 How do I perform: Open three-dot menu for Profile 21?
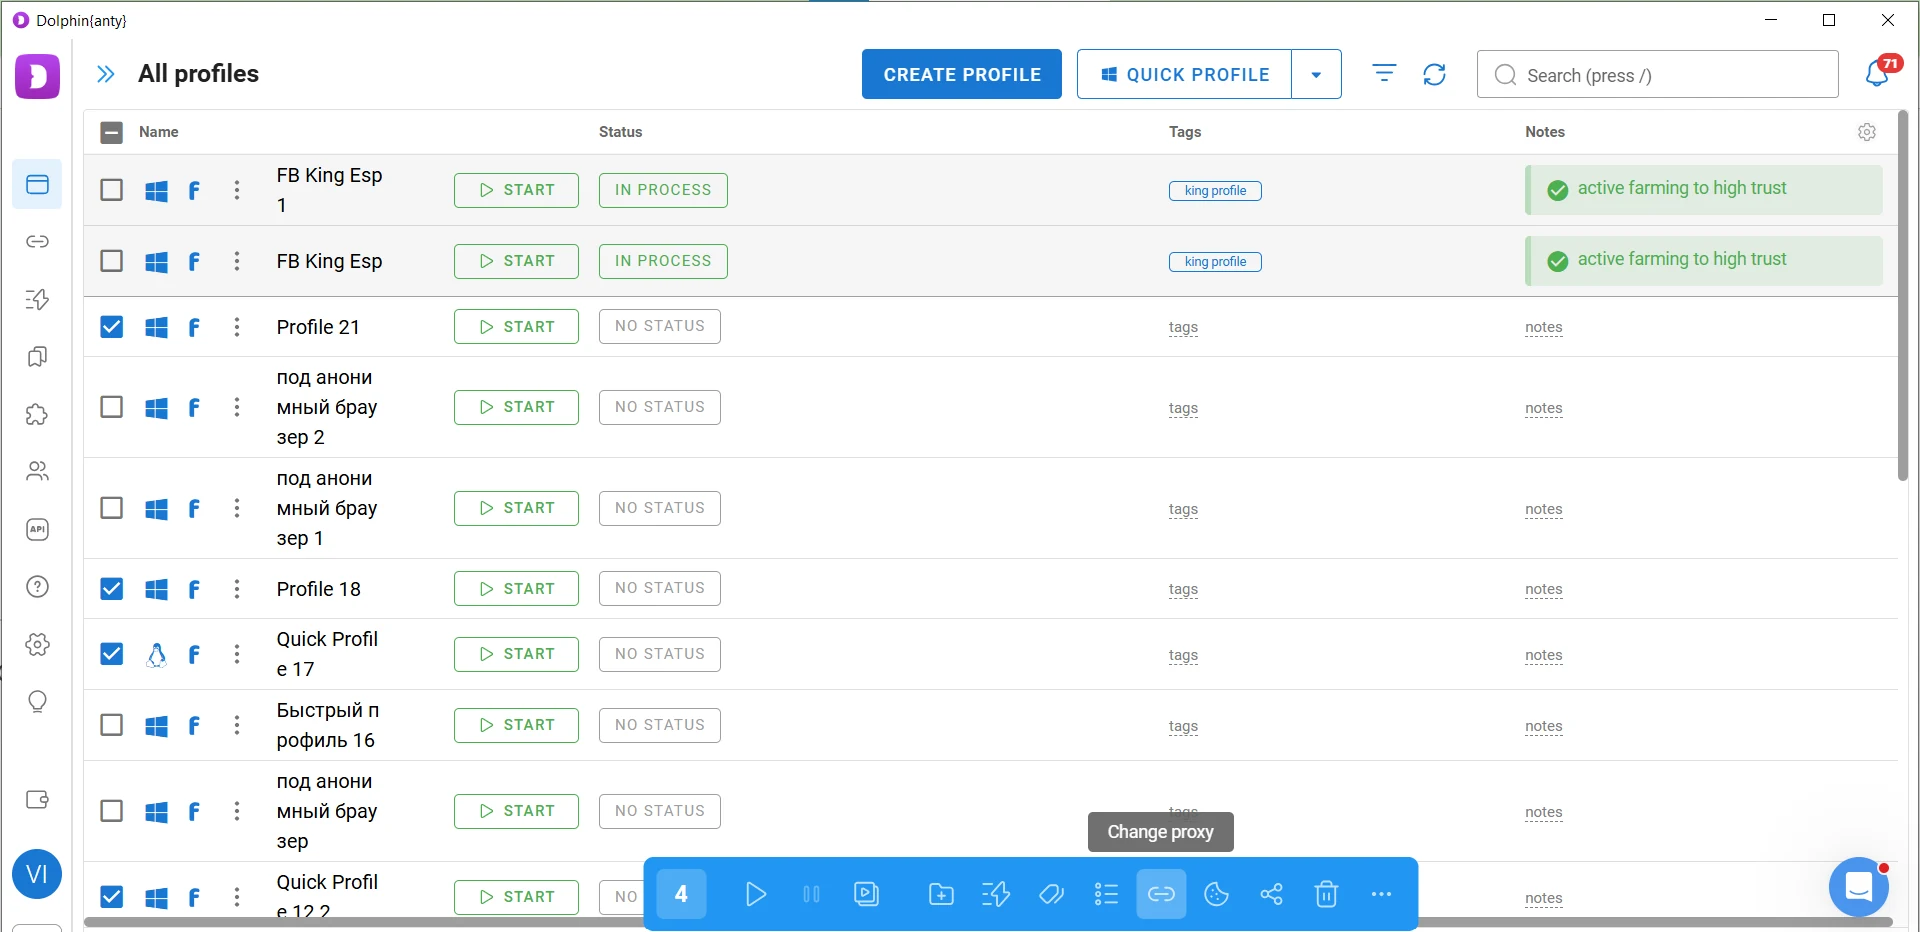pyautogui.click(x=237, y=327)
